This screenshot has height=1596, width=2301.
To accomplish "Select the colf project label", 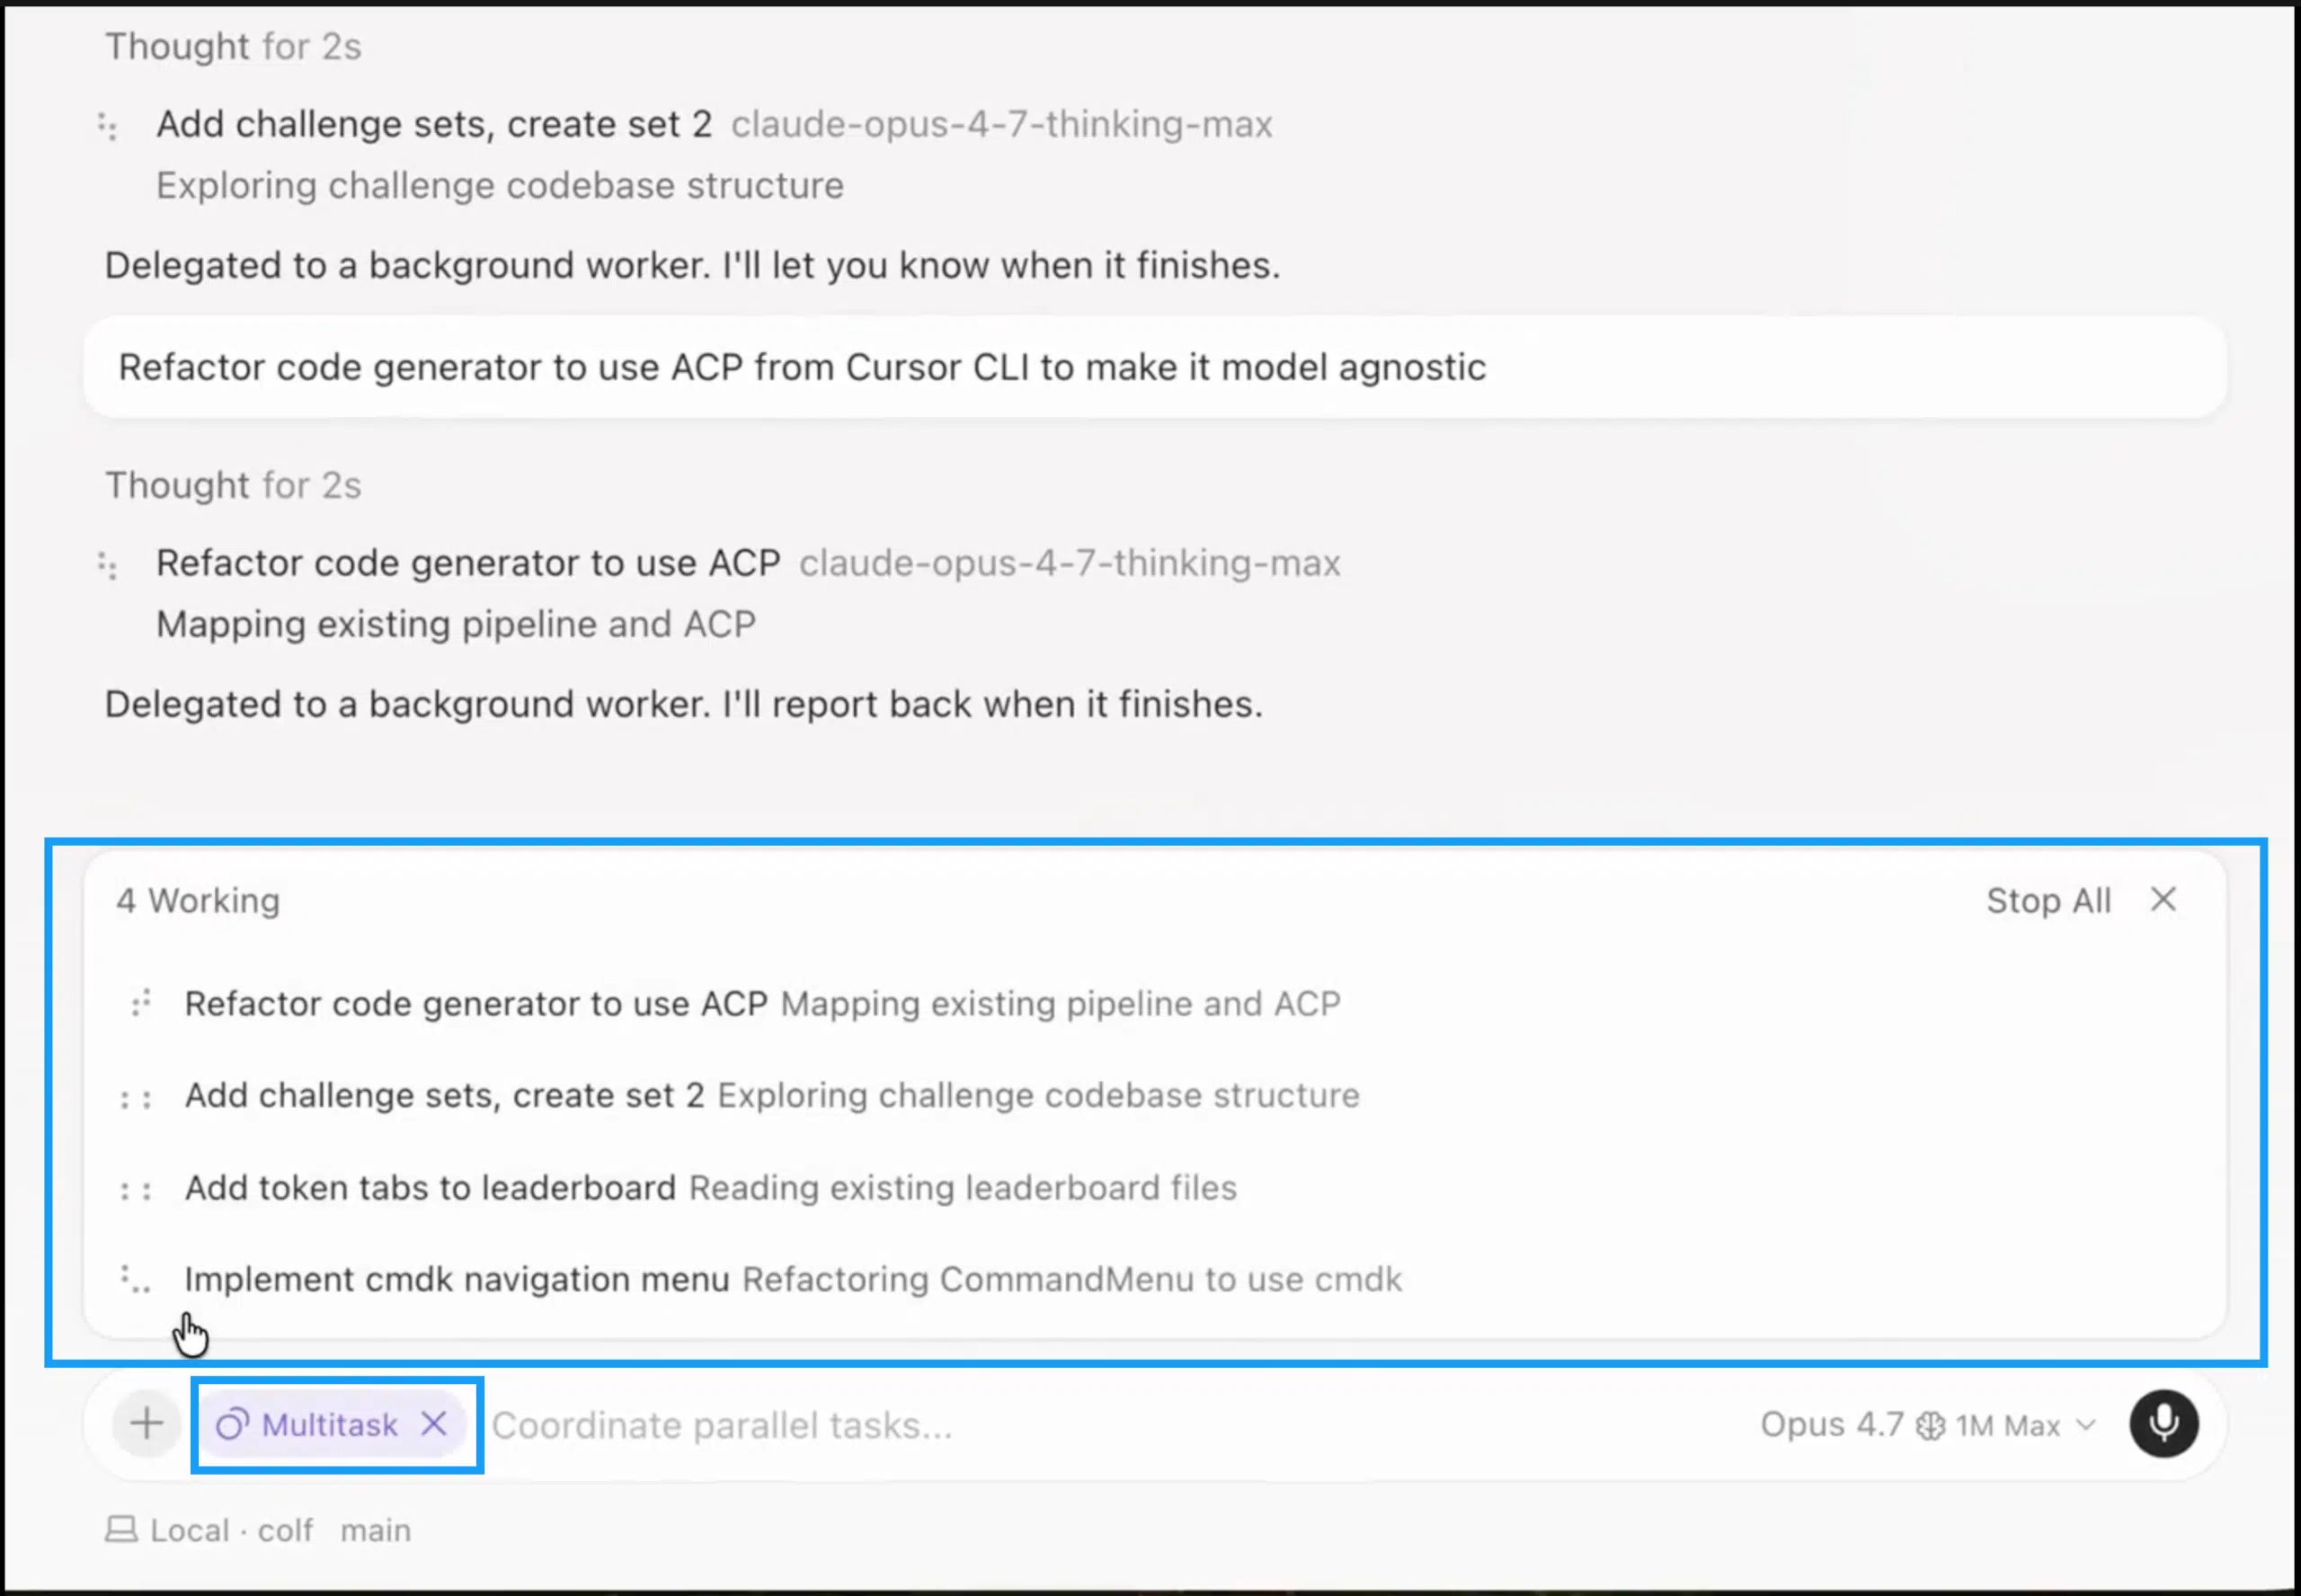I will pyautogui.click(x=284, y=1529).
